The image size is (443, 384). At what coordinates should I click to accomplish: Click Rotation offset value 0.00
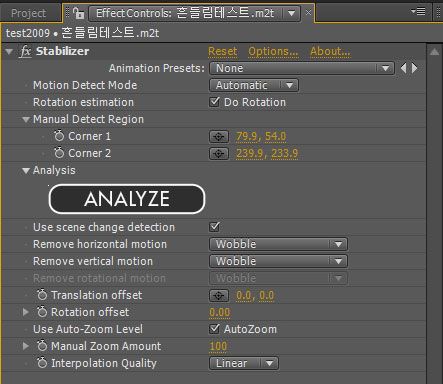tap(219, 312)
